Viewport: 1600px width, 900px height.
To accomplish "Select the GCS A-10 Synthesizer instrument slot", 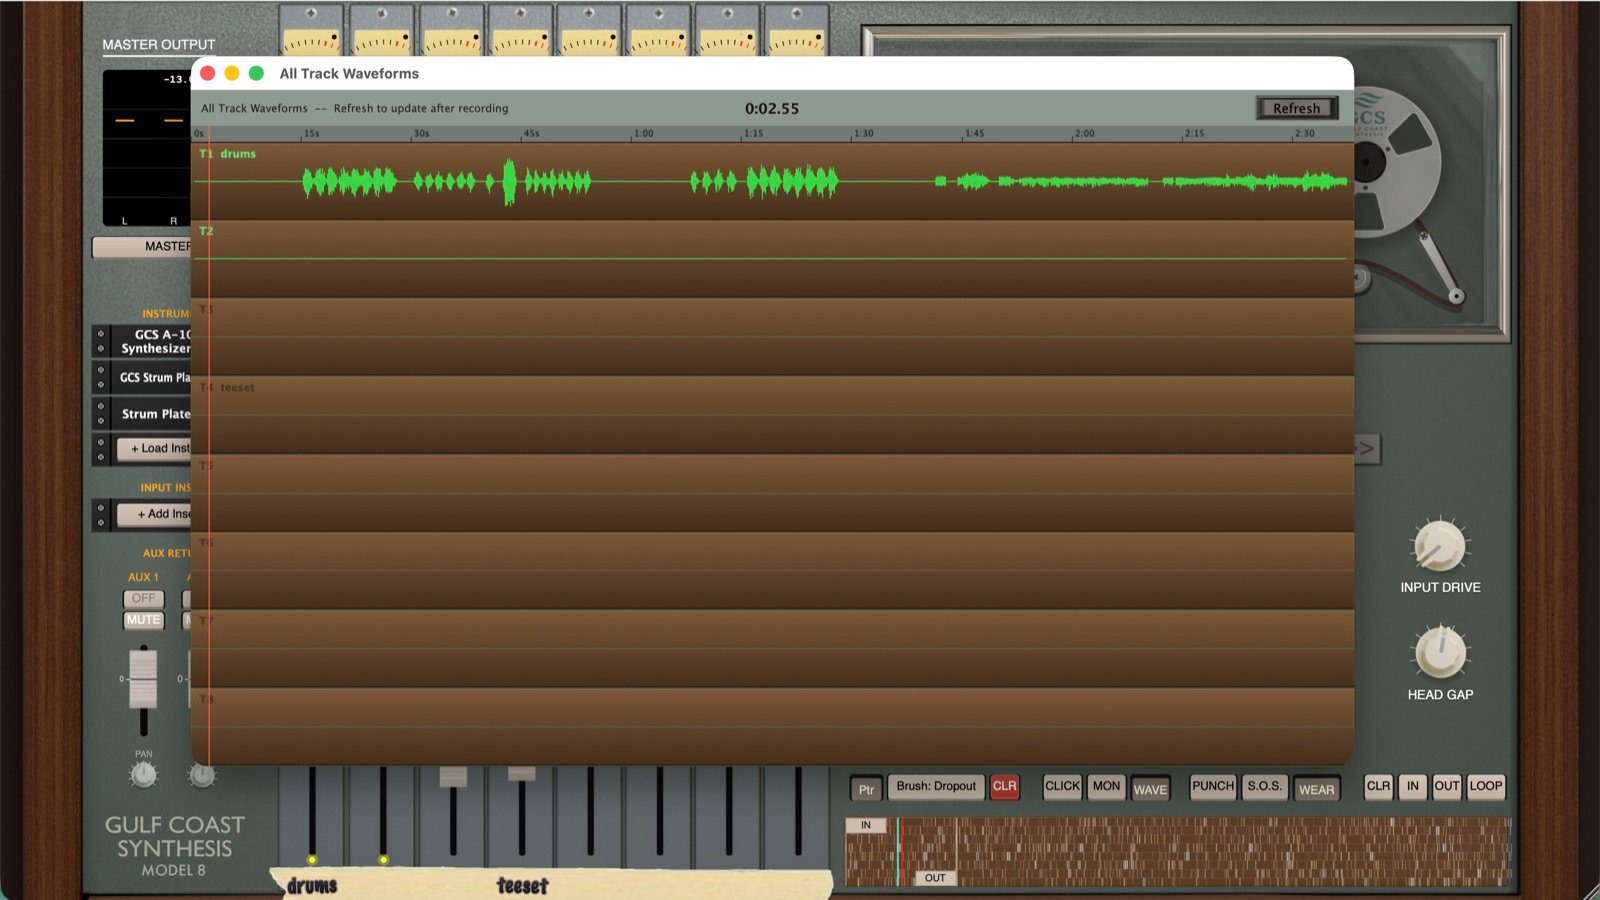I will click(150, 341).
